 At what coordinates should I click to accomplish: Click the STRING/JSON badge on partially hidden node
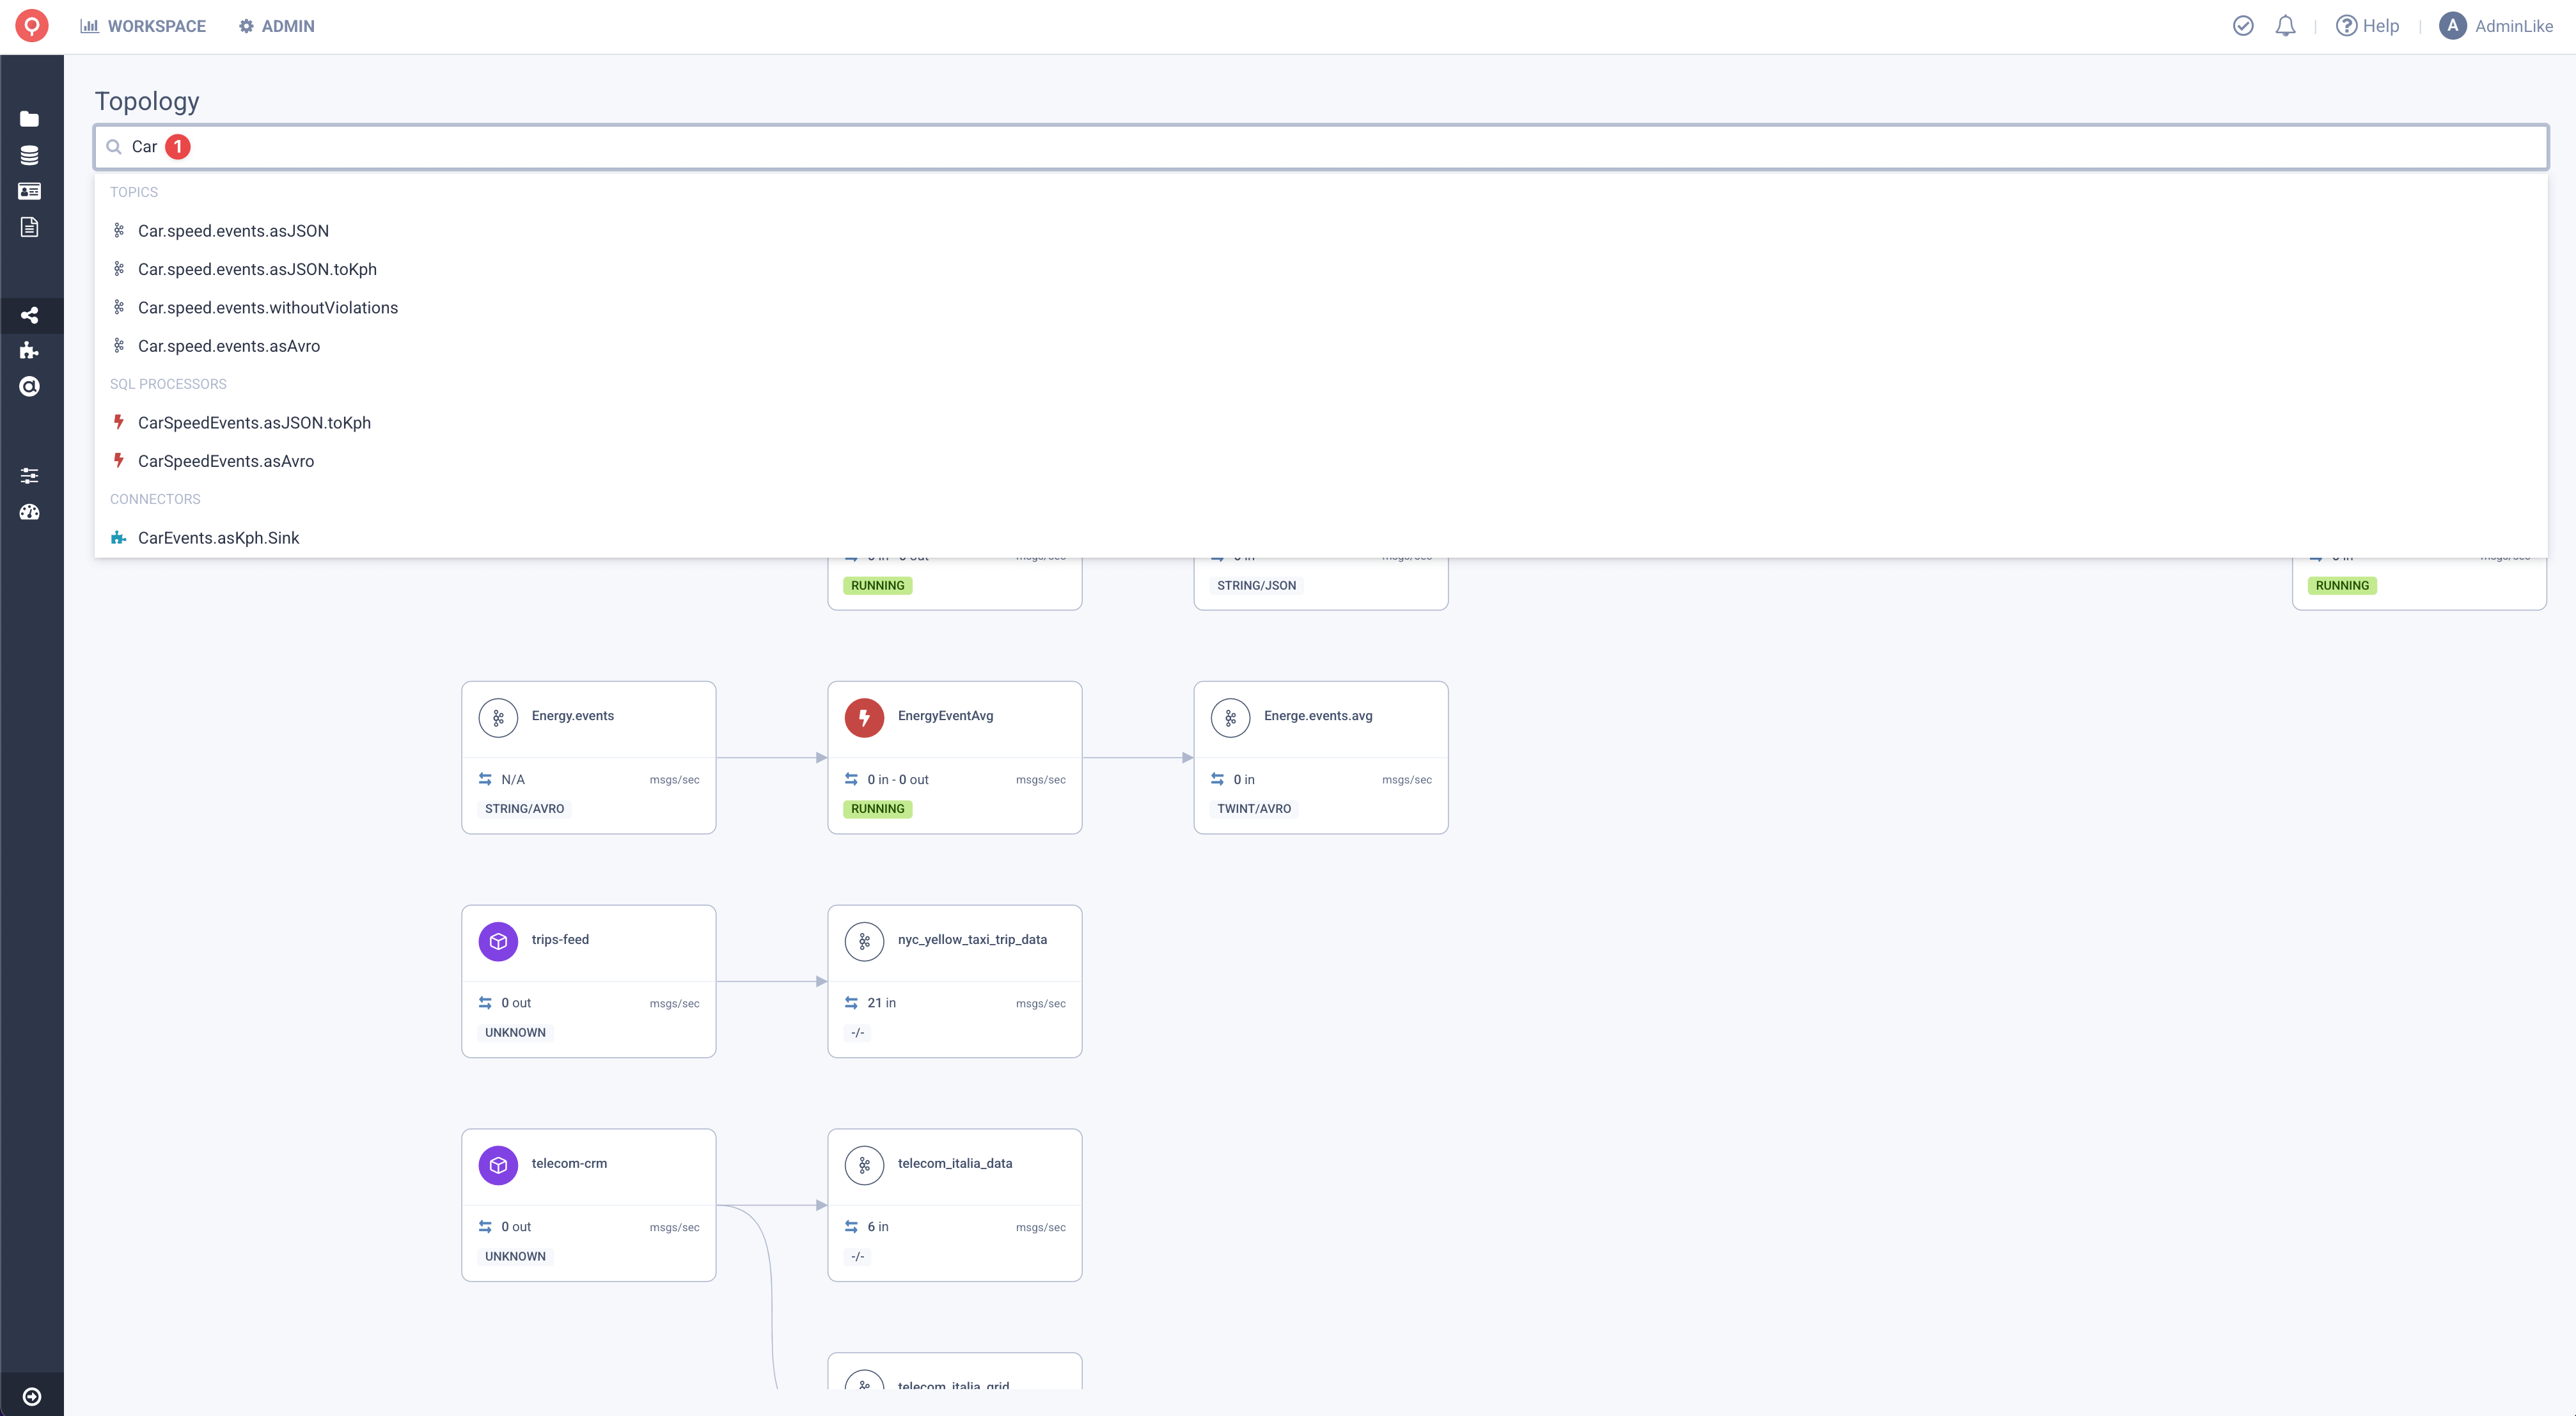pos(1257,586)
